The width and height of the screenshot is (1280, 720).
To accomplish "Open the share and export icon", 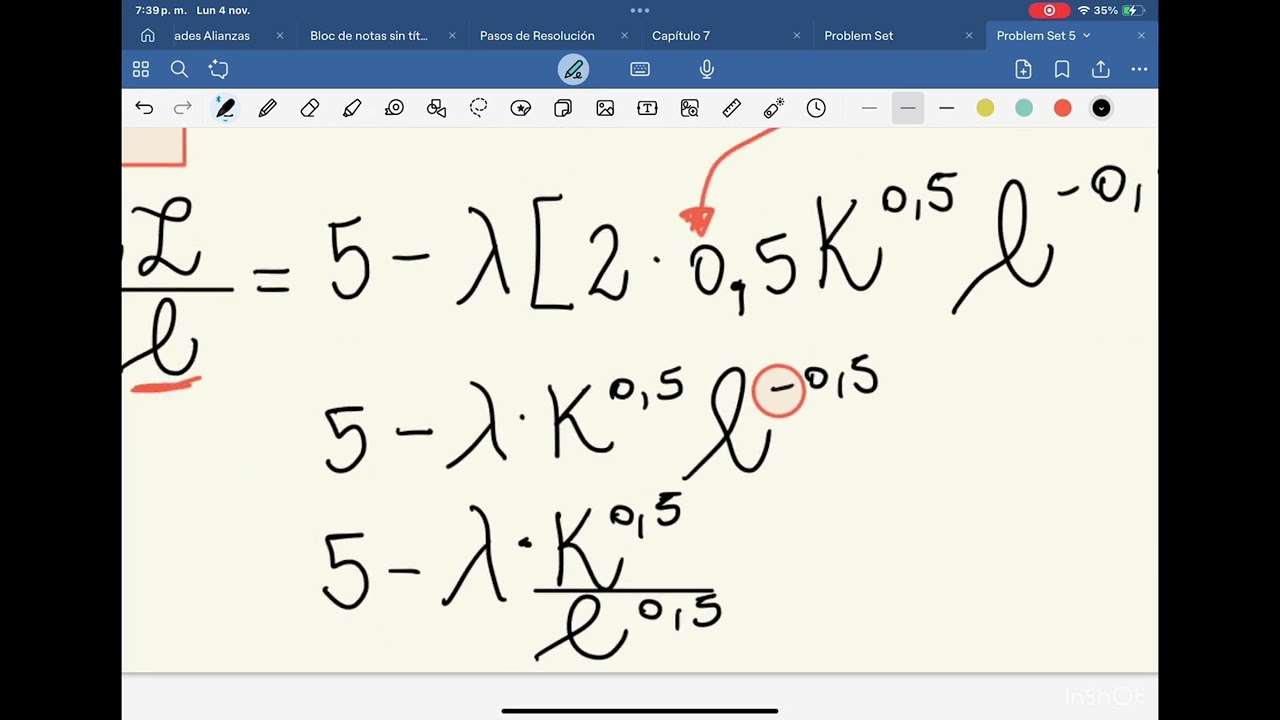I will (x=1101, y=69).
